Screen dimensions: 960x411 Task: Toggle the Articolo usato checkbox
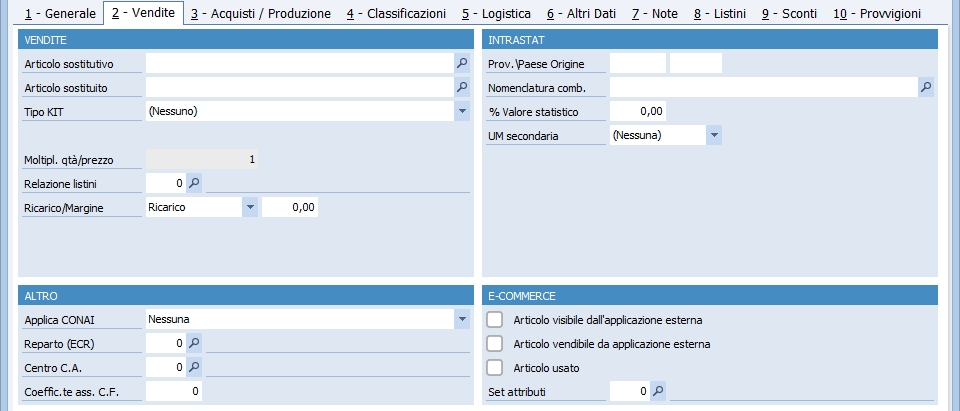point(495,368)
